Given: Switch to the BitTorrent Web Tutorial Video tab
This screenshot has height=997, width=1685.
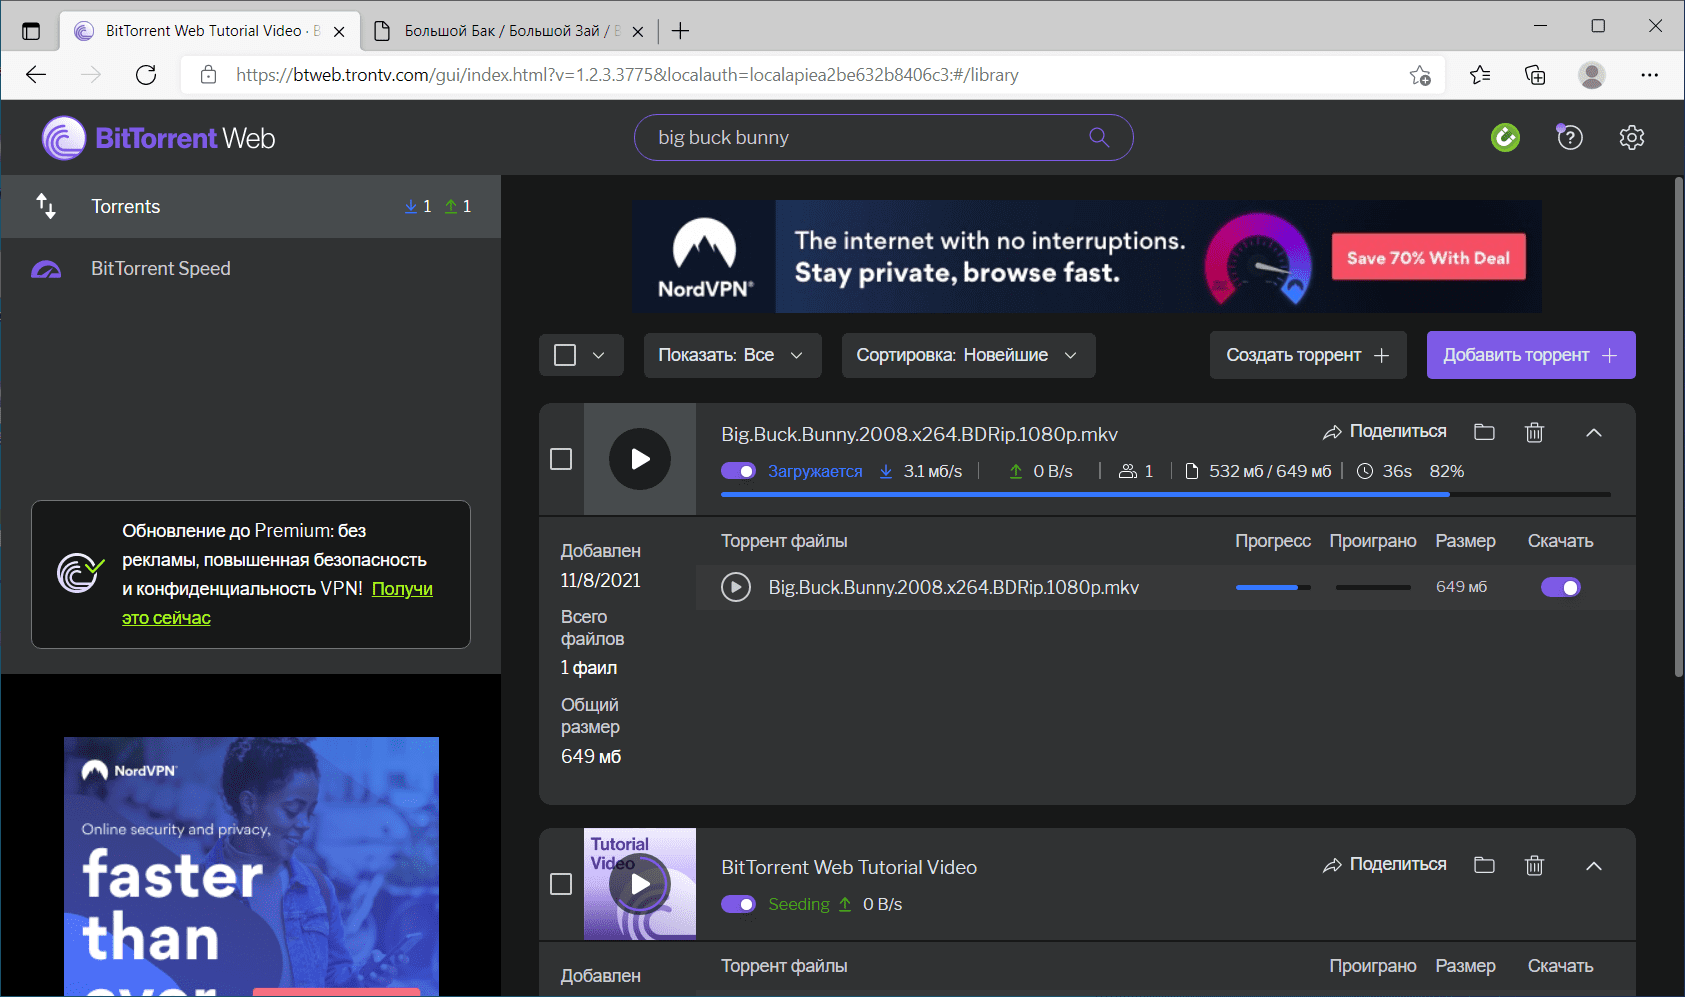Looking at the screenshot, I should pyautogui.click(x=210, y=31).
